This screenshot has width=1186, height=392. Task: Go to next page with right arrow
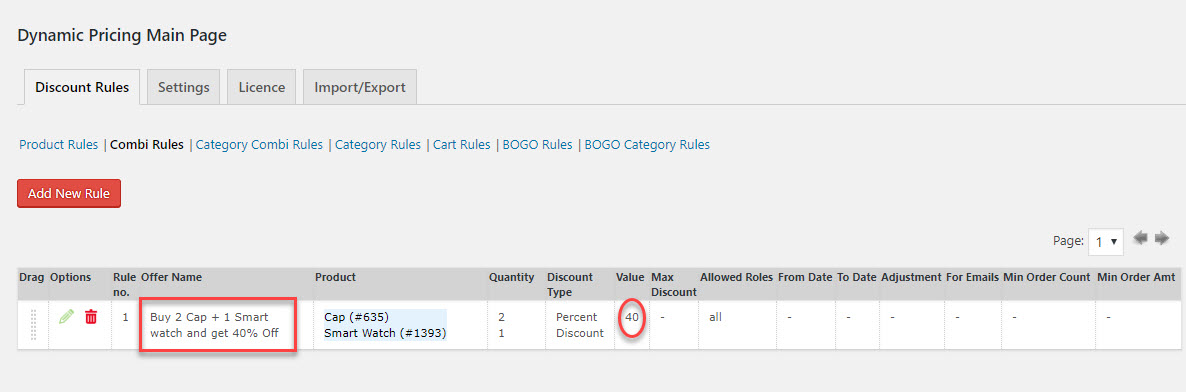(1162, 239)
